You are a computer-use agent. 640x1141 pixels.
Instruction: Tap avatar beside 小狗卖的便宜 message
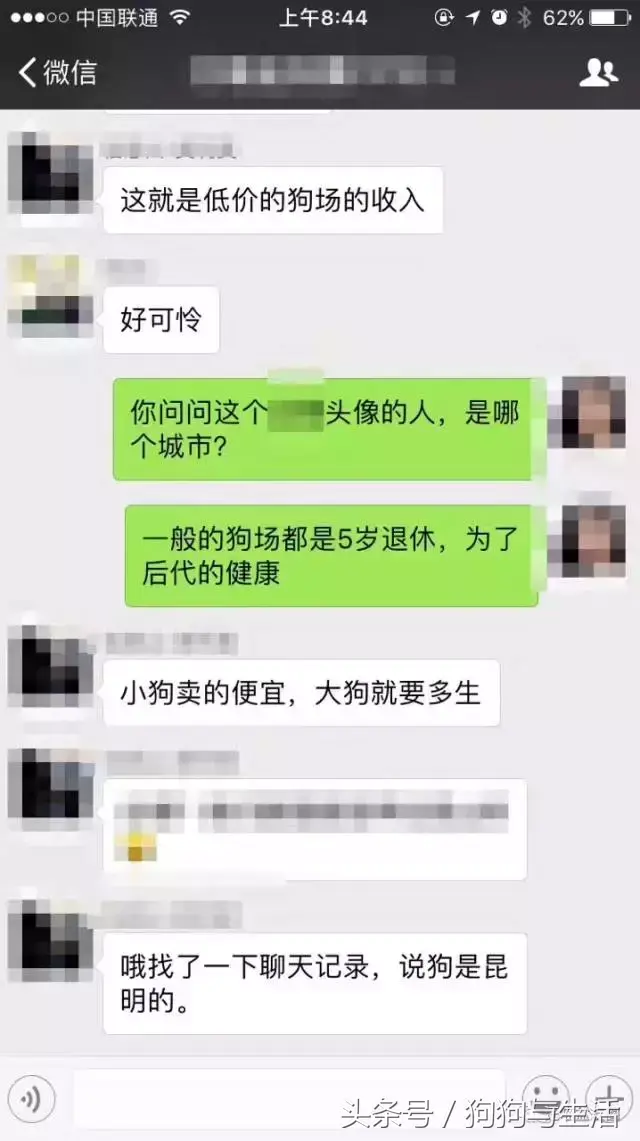click(51, 667)
